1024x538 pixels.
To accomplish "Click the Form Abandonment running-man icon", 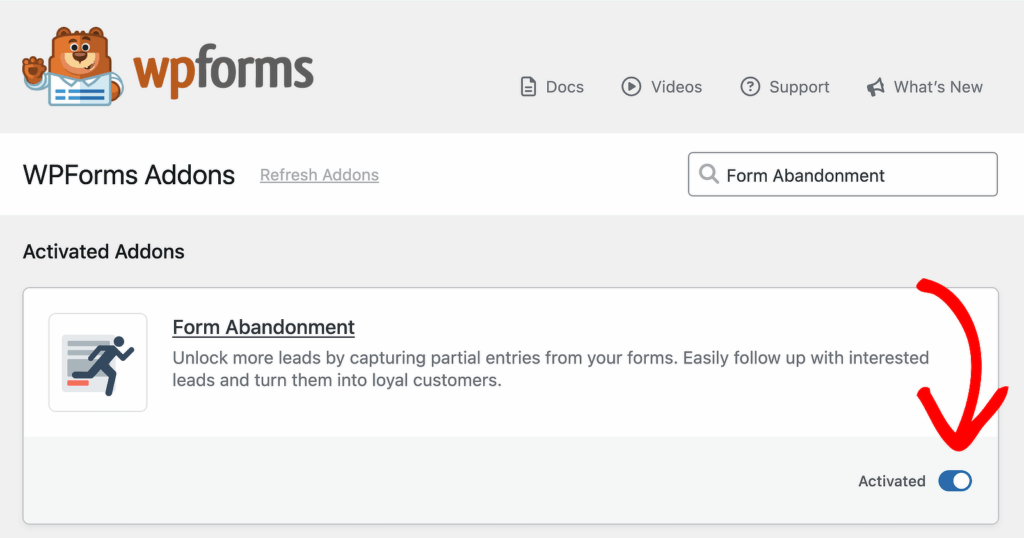I will pos(98,362).
